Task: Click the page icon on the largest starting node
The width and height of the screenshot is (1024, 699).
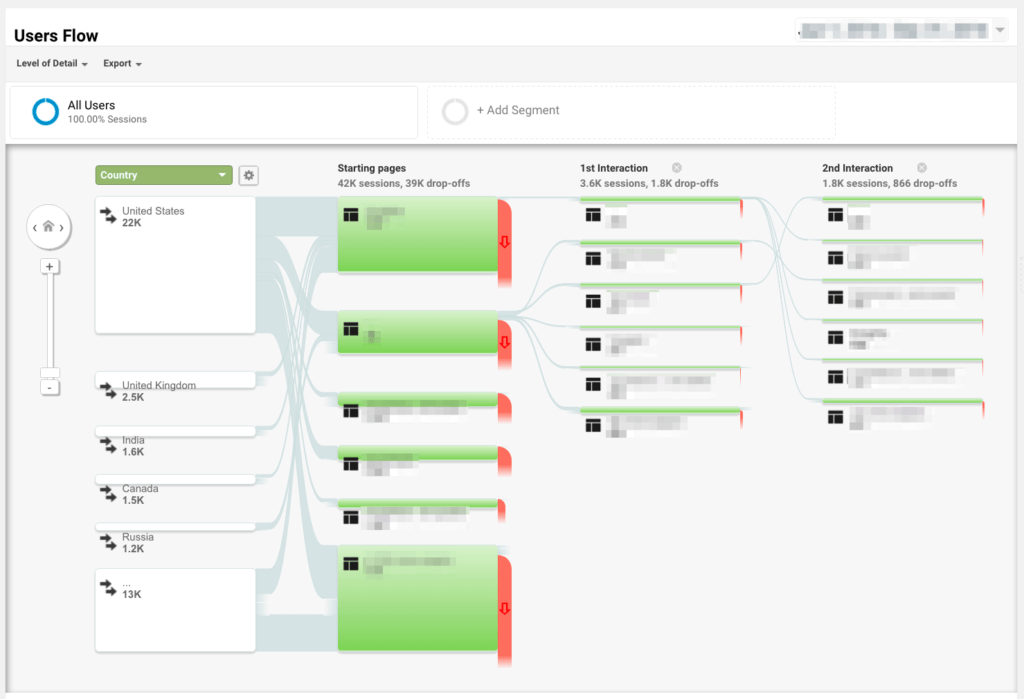Action: 351,563
